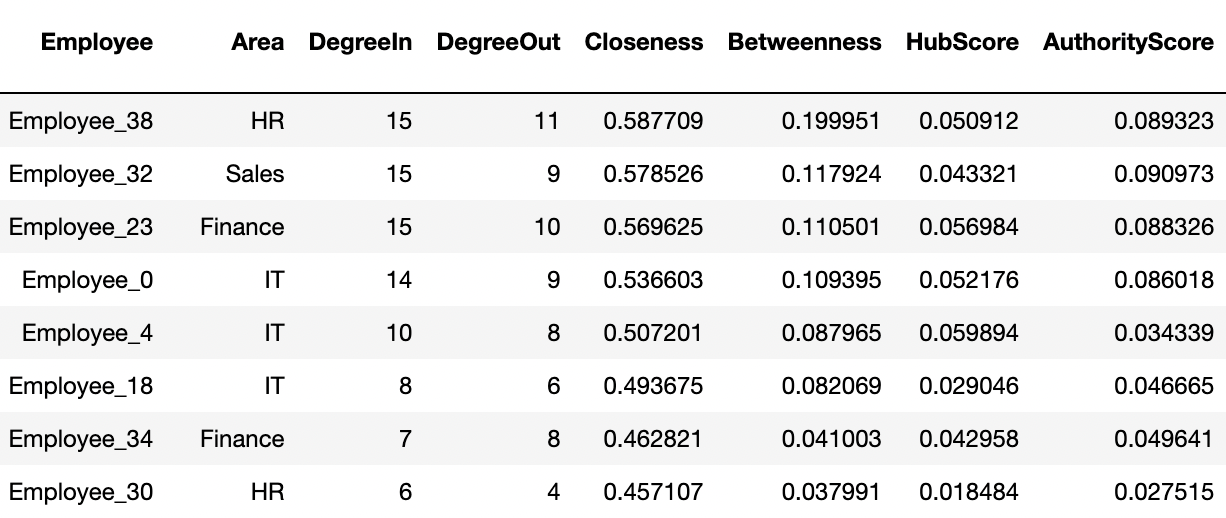Select the Employee_32 row label
The width and height of the screenshot is (1226, 518).
click(x=81, y=175)
